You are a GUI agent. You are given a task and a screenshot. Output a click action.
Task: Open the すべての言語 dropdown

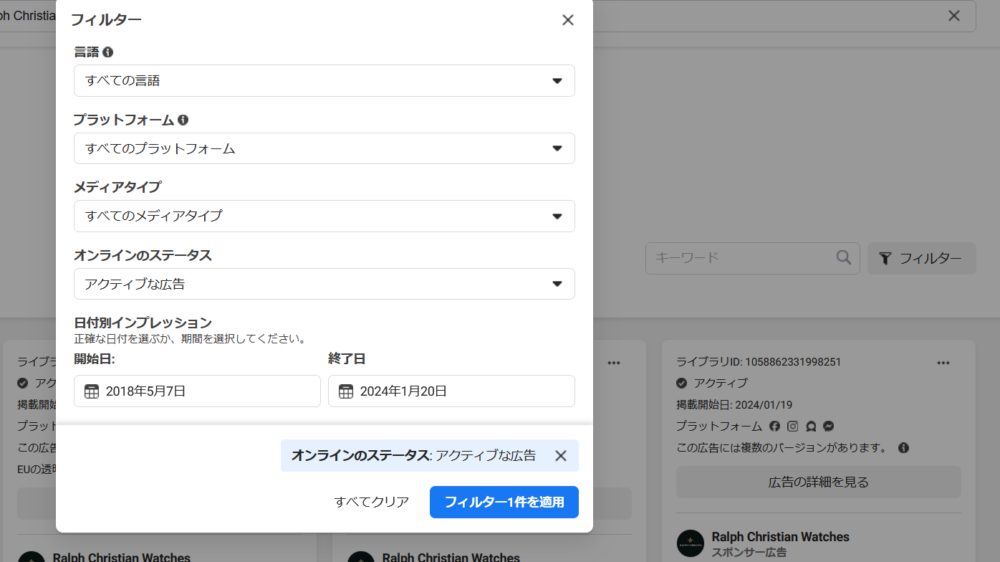pos(324,81)
